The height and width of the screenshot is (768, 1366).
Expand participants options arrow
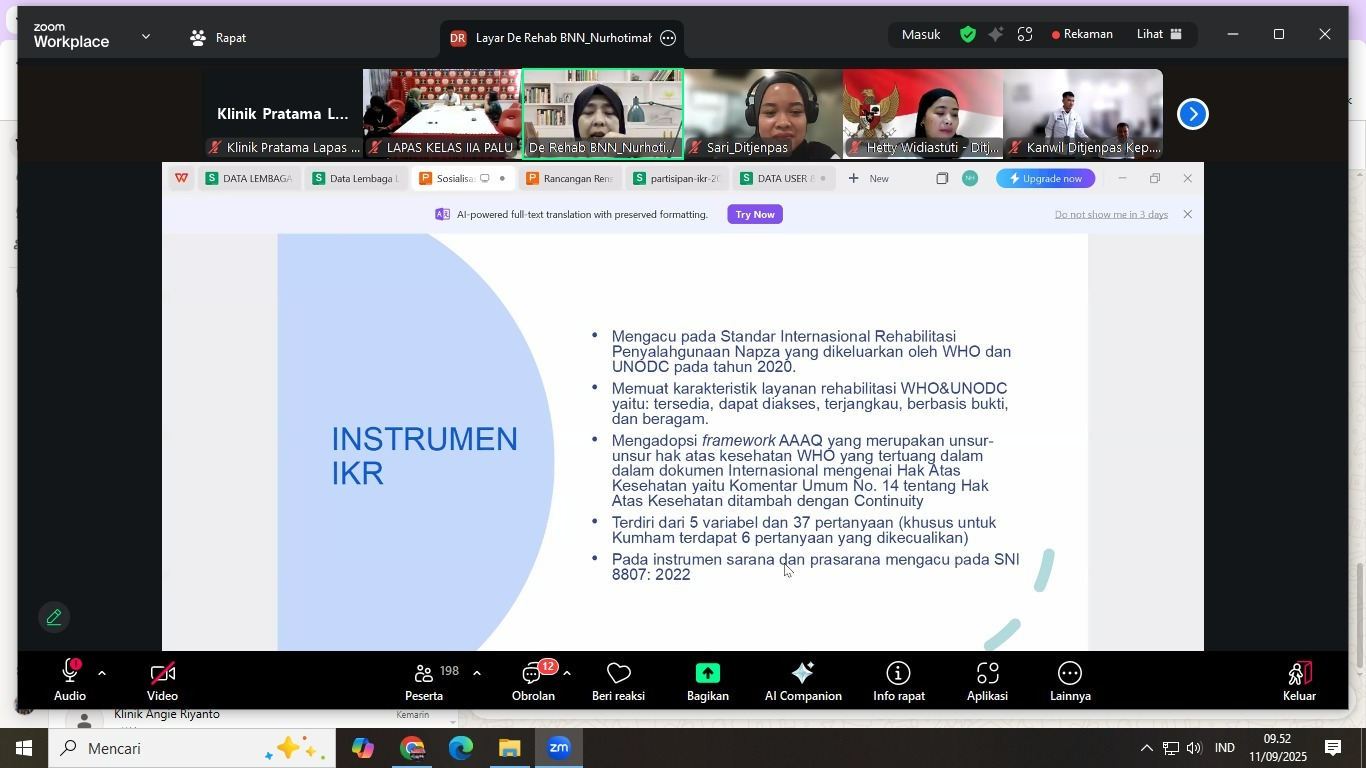click(476, 674)
